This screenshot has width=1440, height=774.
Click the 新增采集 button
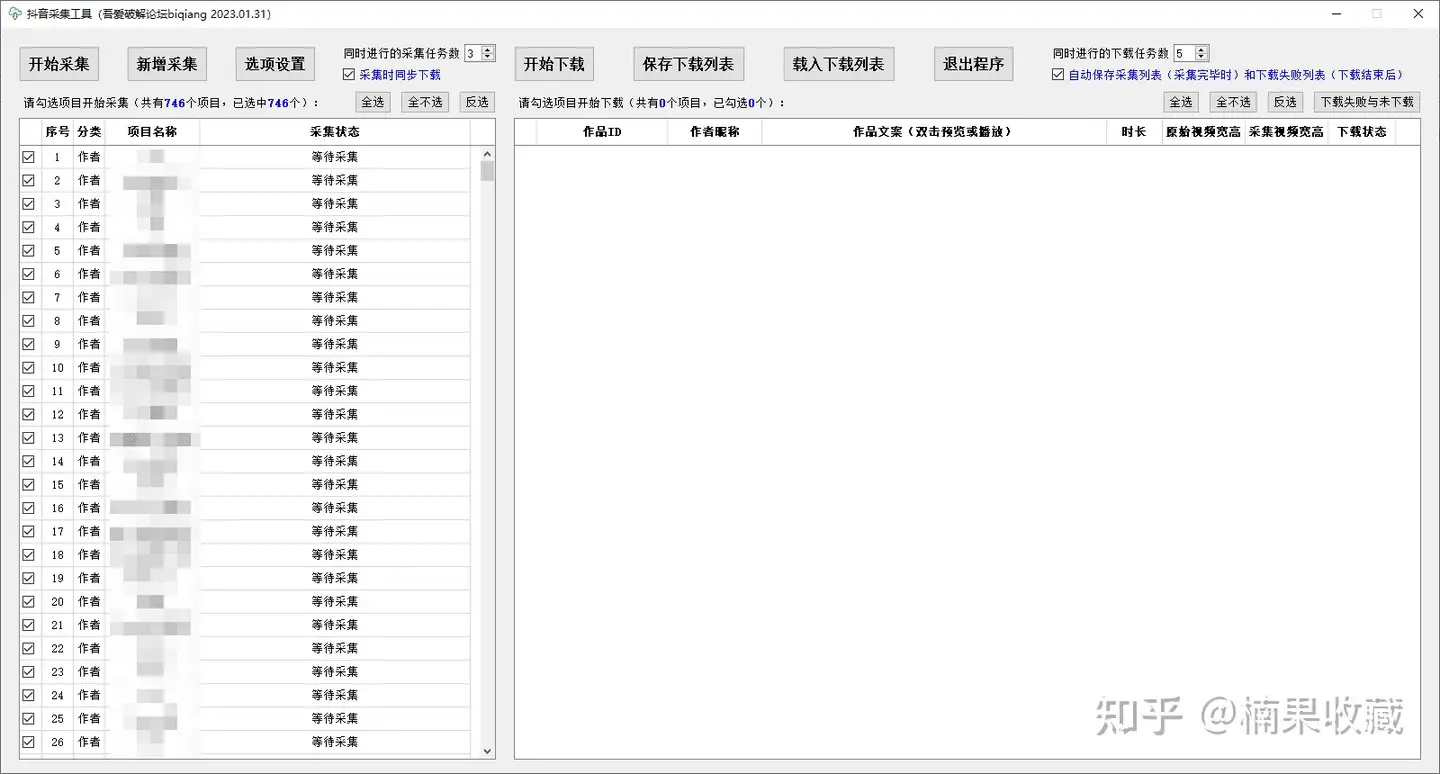pos(167,64)
